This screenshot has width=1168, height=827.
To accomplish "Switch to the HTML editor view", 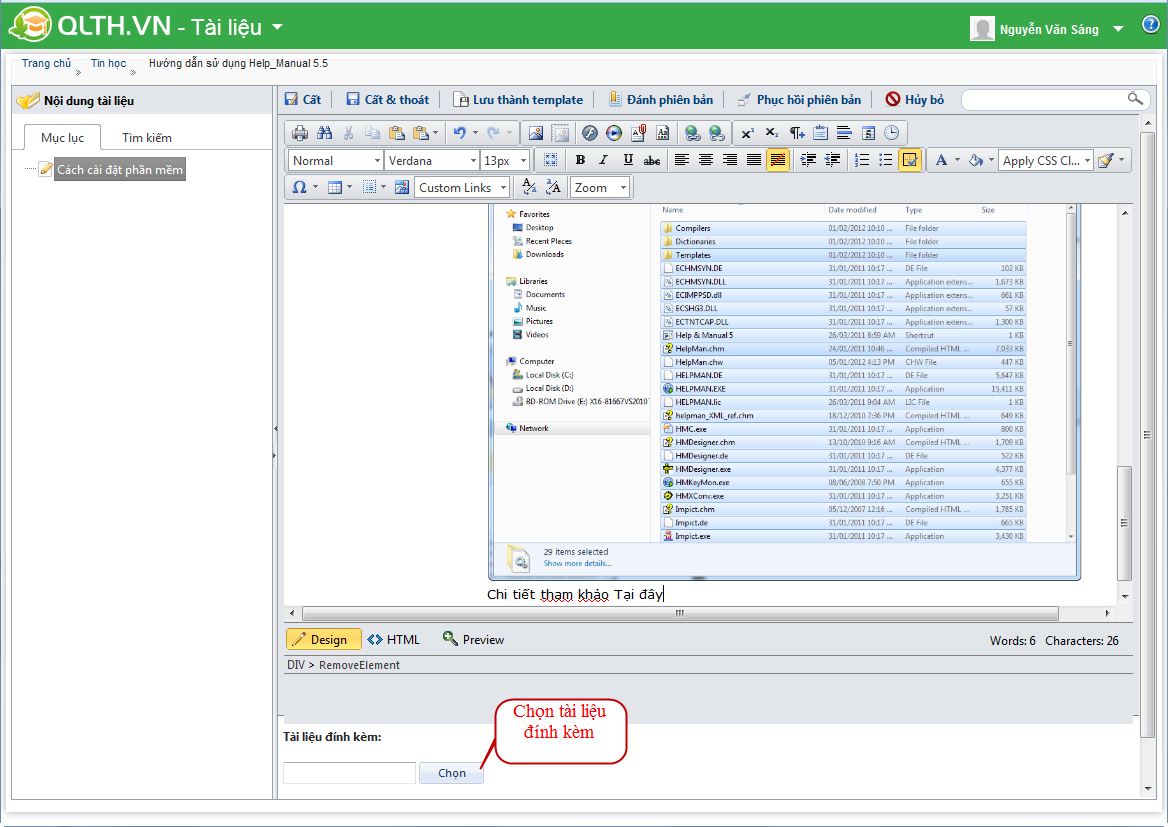I will (x=394, y=640).
